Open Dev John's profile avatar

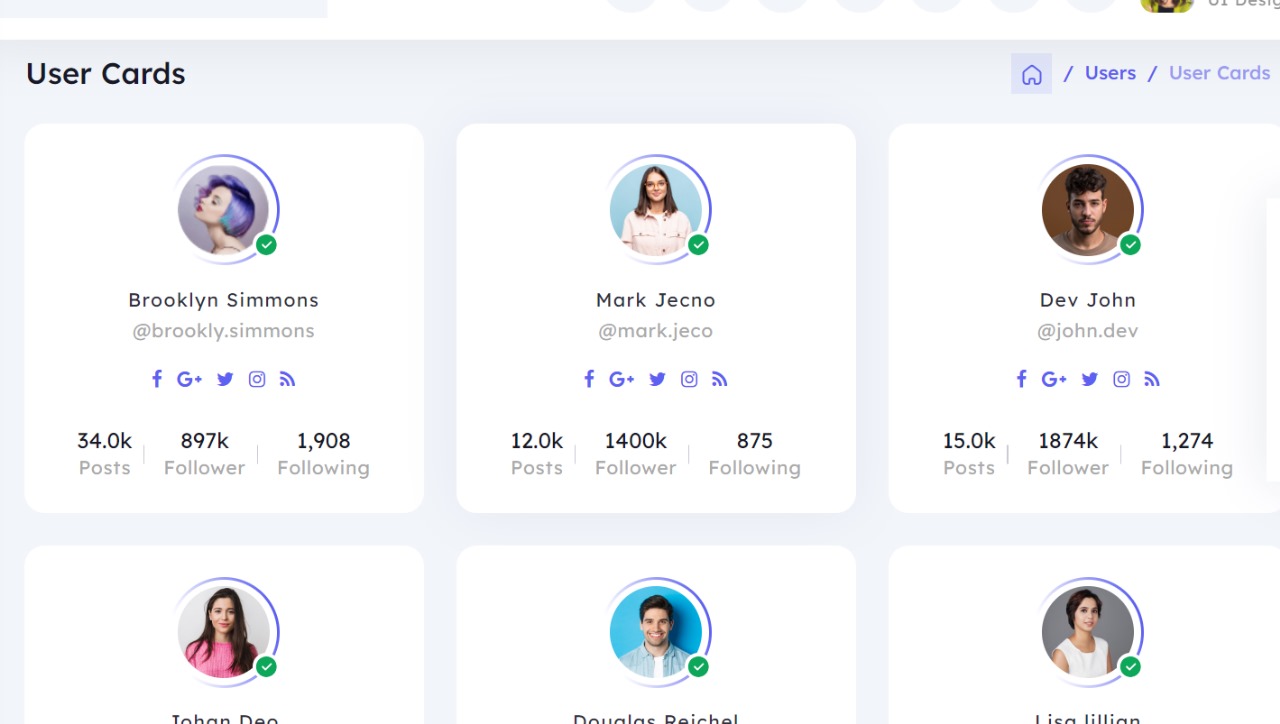coord(1087,210)
